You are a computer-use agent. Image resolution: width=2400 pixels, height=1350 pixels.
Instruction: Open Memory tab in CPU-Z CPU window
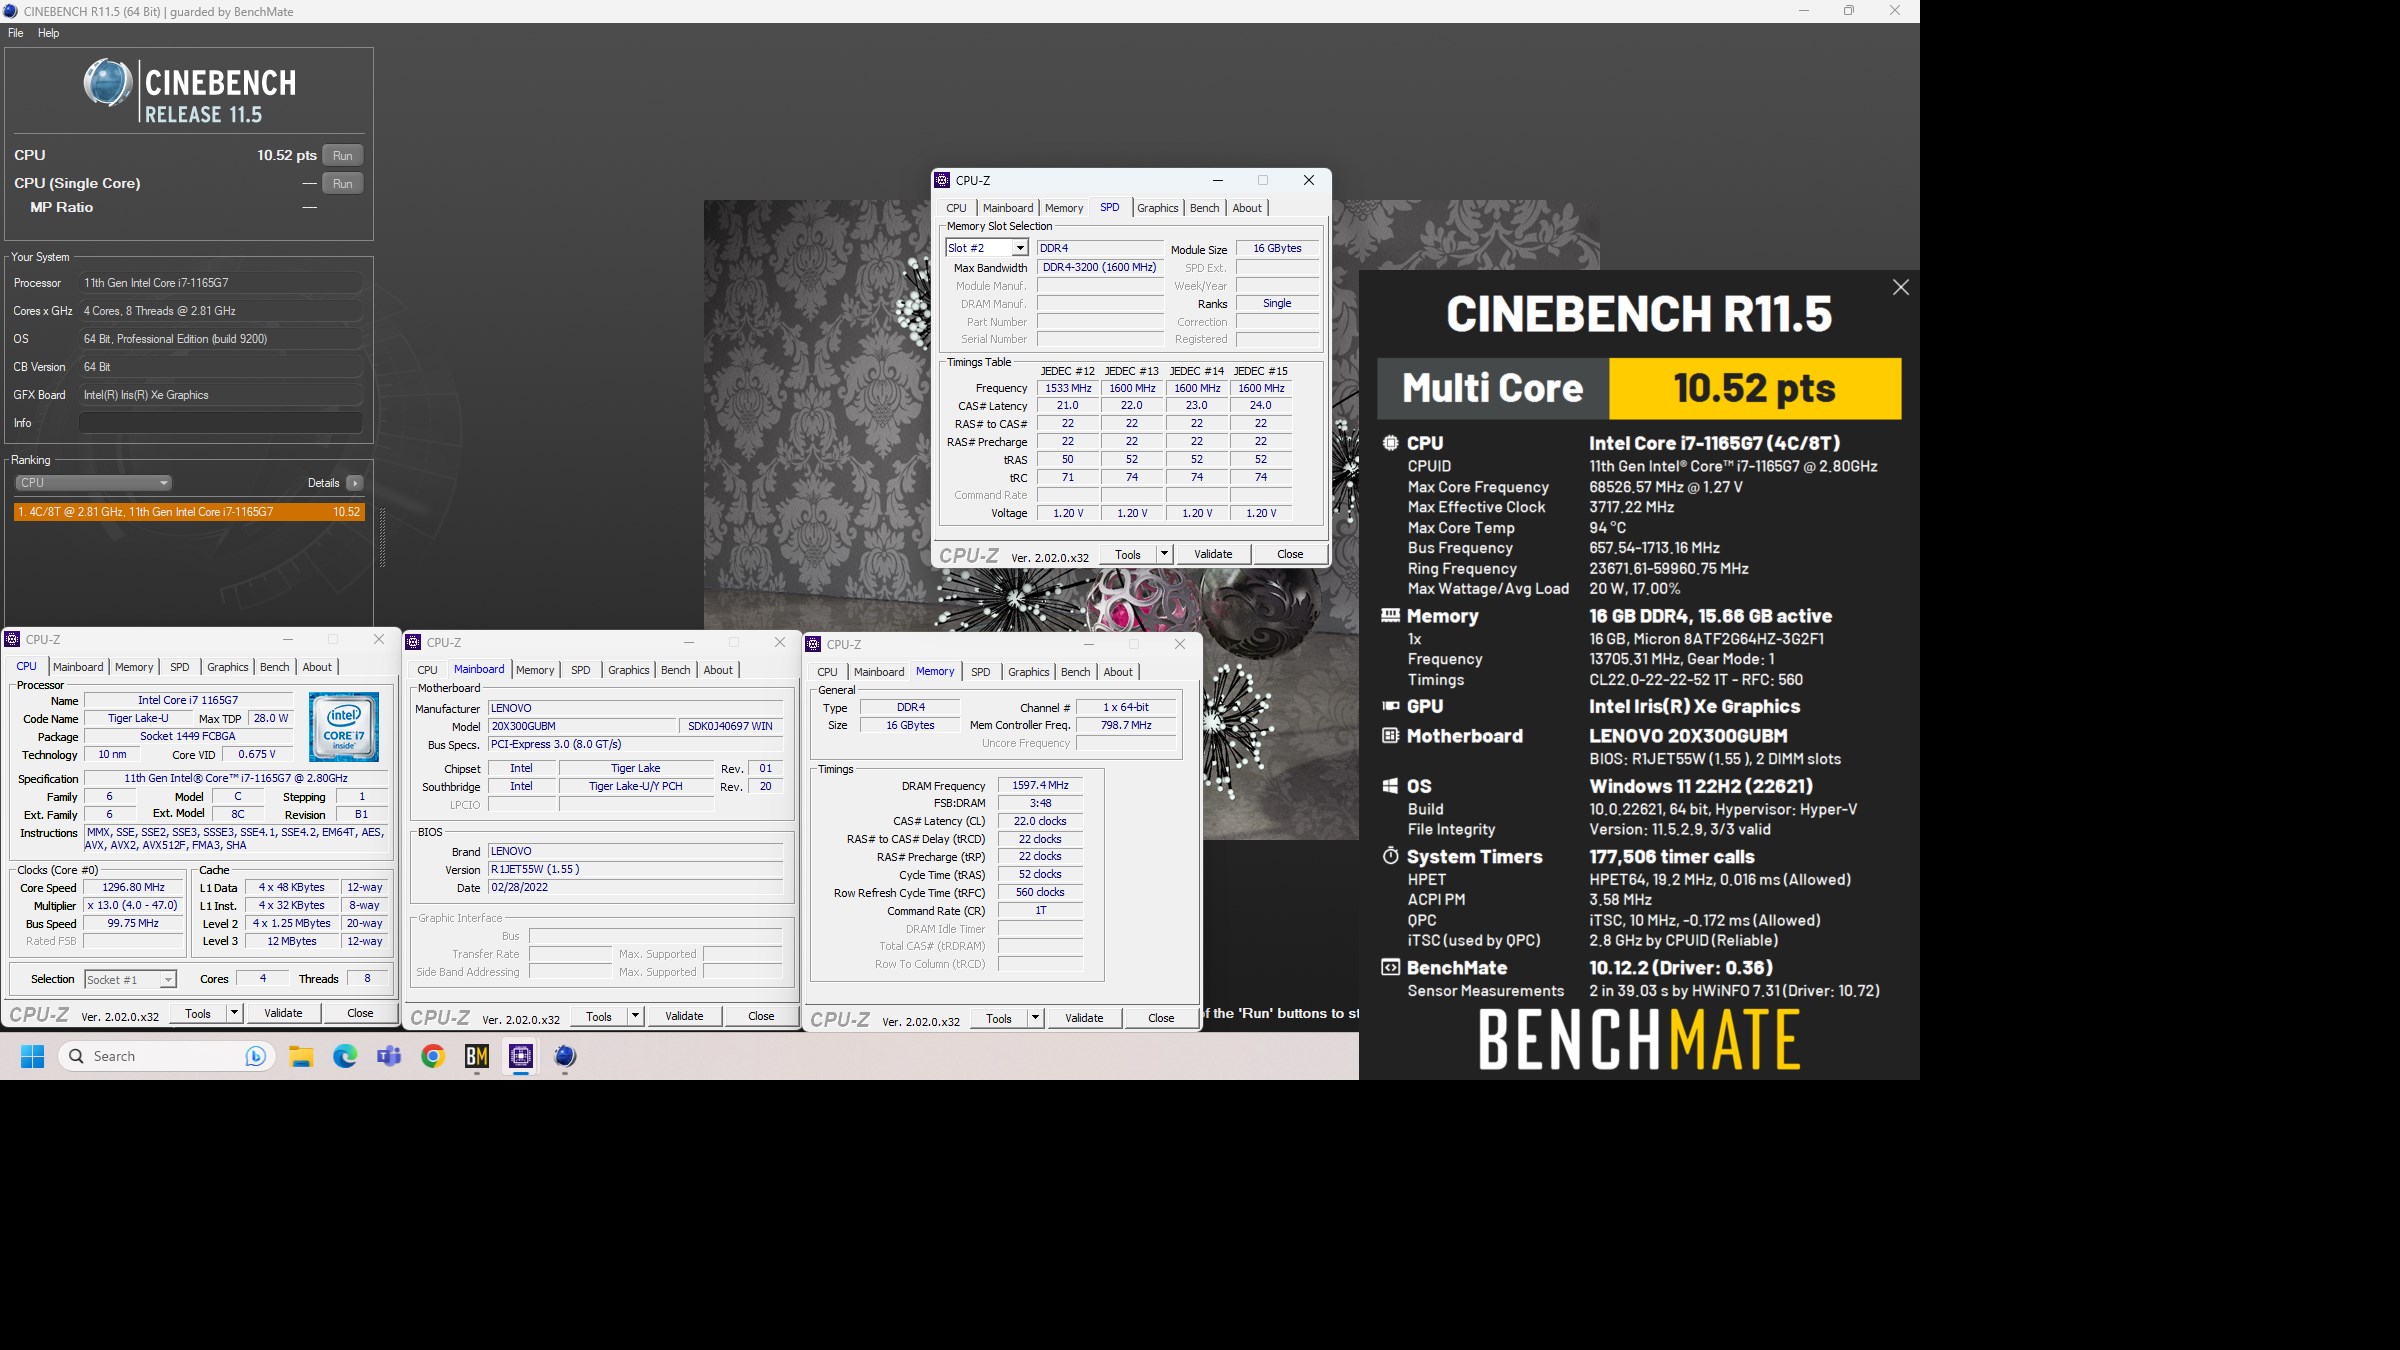pos(134,667)
